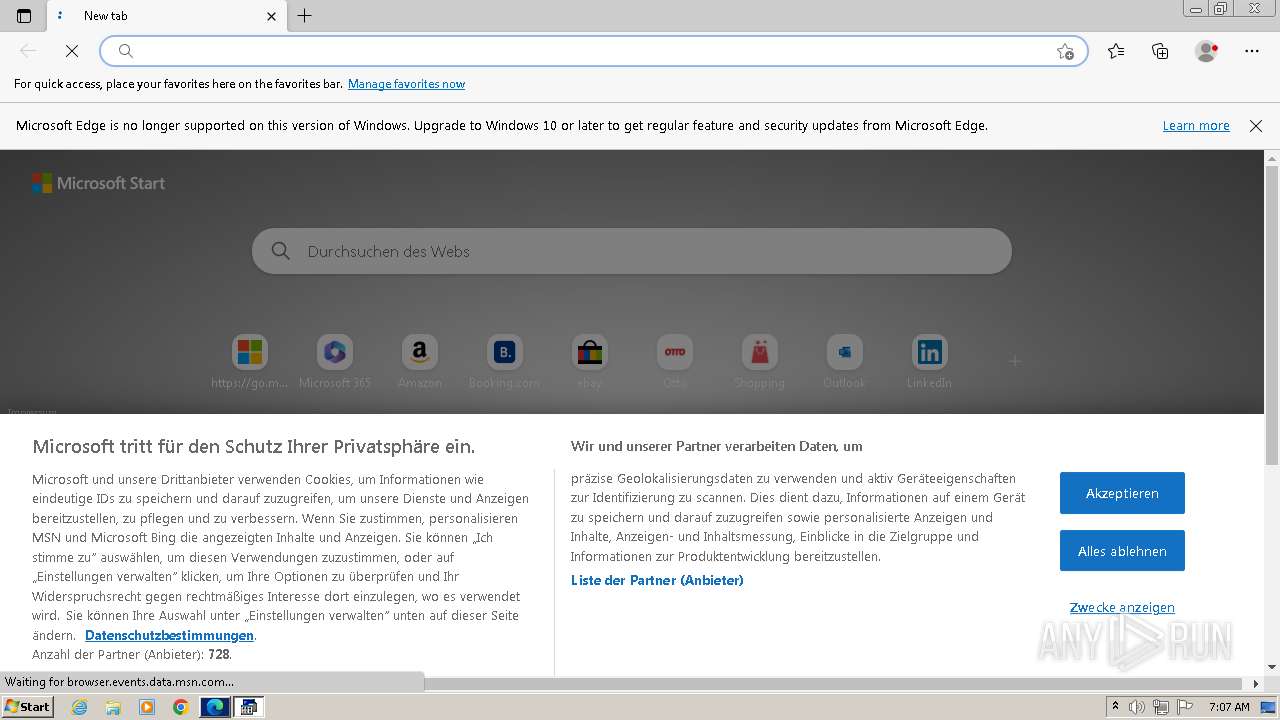Add this page to favorites star
This screenshot has width=1280, height=720.
pyautogui.click(x=1065, y=51)
